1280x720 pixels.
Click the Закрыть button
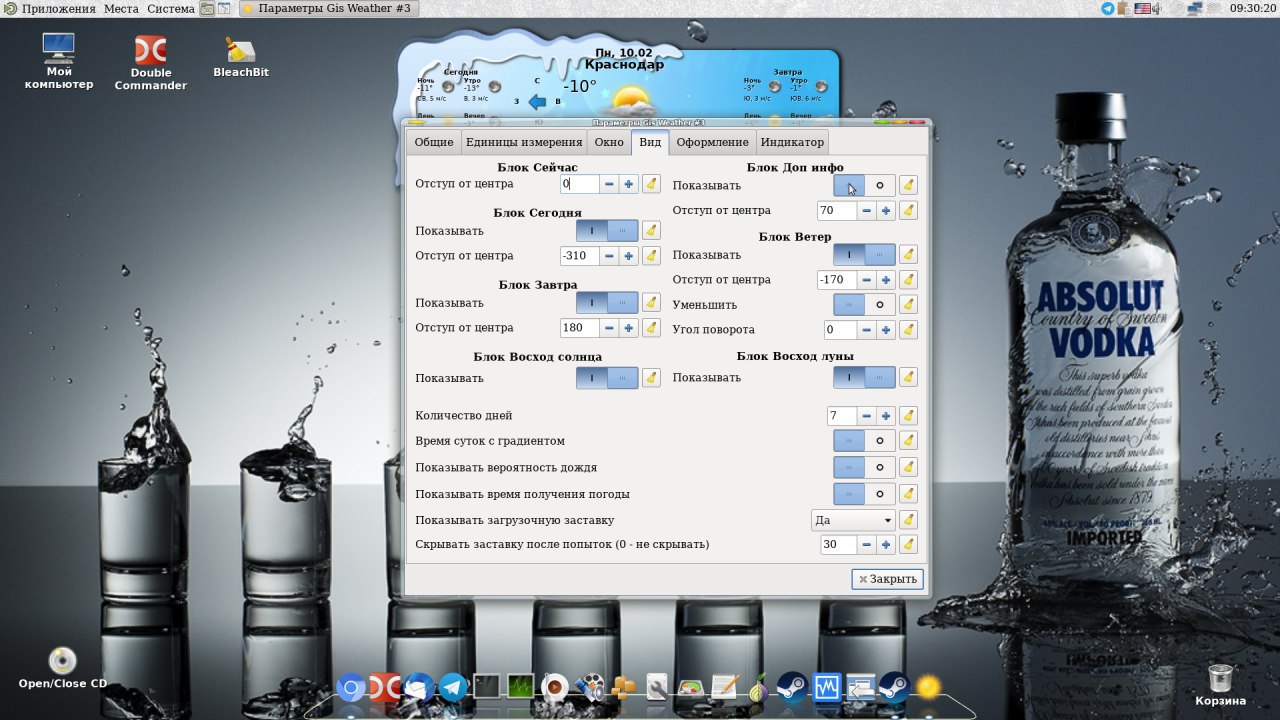(887, 579)
